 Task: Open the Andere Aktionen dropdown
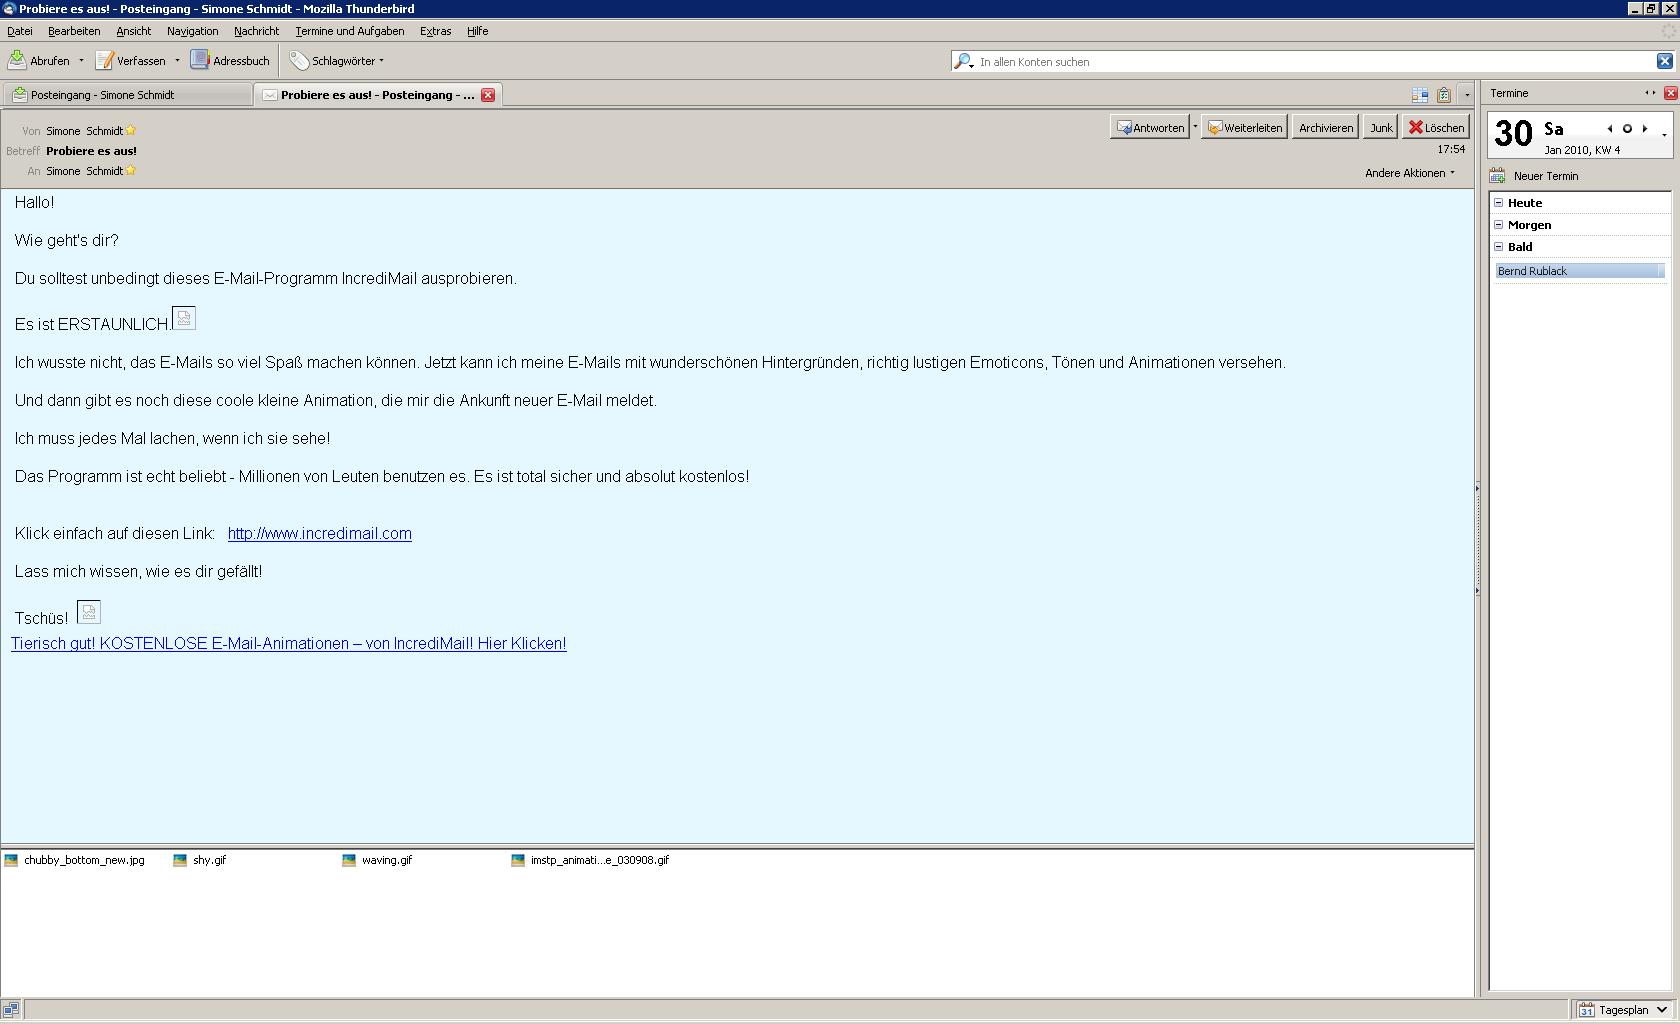[1410, 173]
